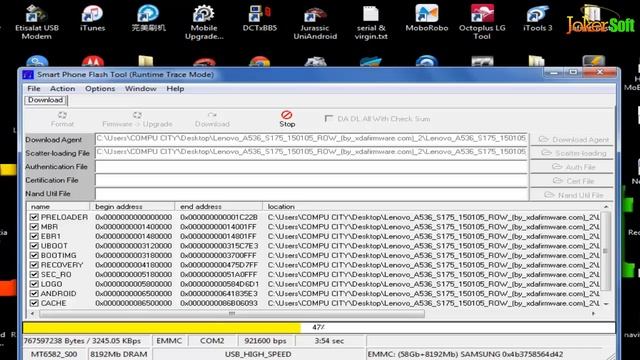Click the 'end address' column header
640x360 pixels.
tap(219, 207)
